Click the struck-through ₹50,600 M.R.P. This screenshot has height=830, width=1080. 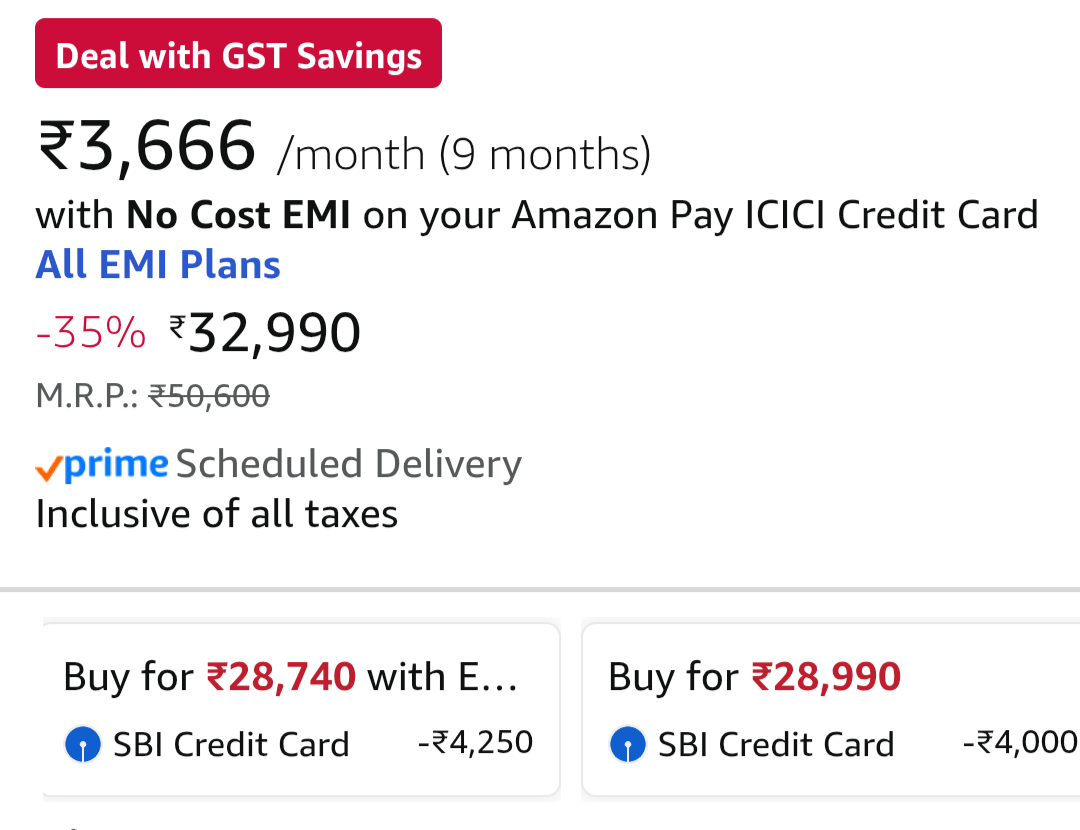pos(209,397)
